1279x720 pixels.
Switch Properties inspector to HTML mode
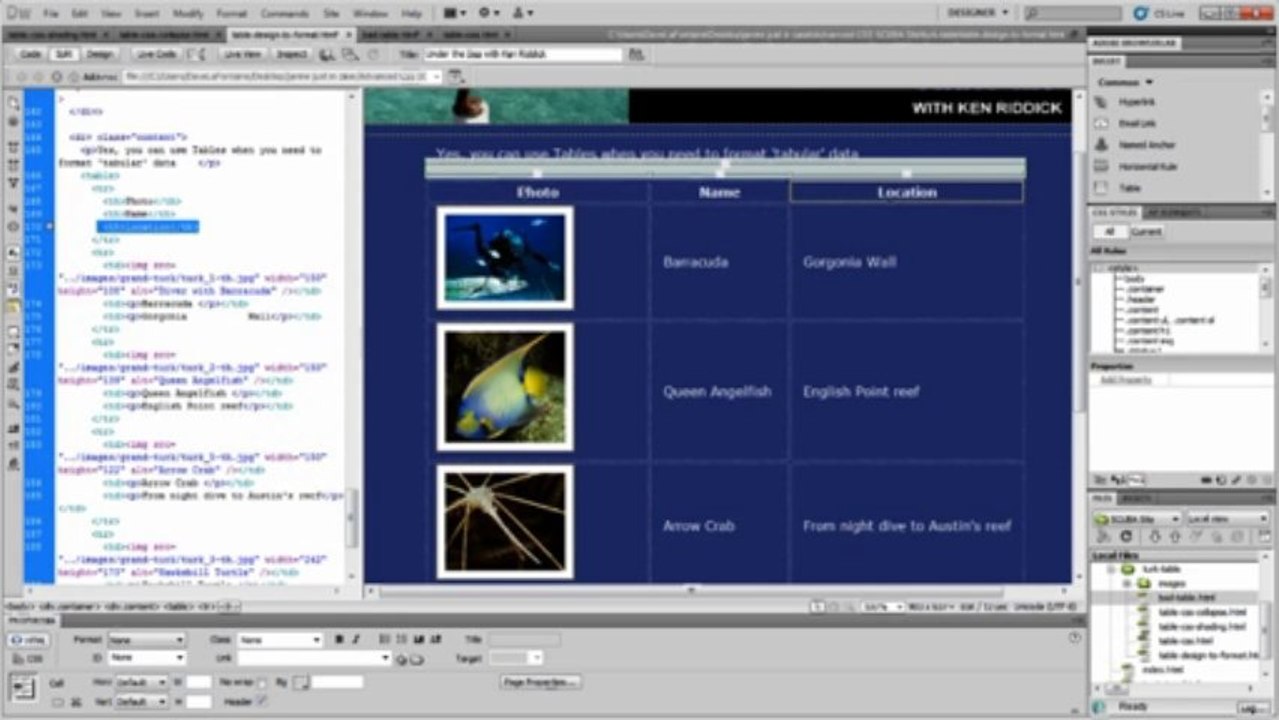coord(29,640)
